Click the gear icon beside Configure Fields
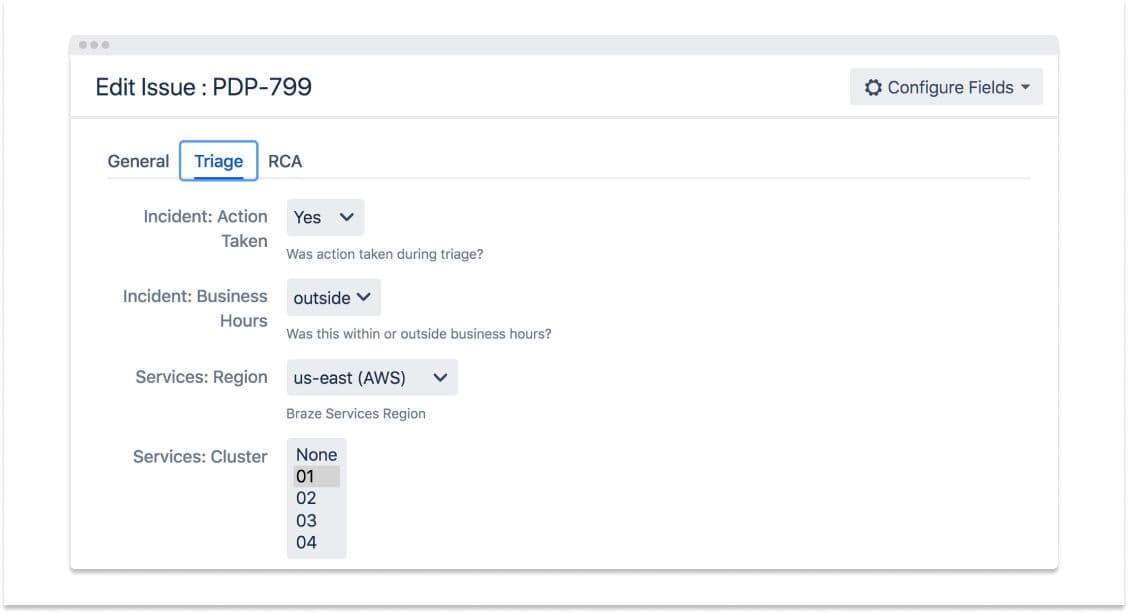Viewport: 1128px width, 613px height. [873, 88]
